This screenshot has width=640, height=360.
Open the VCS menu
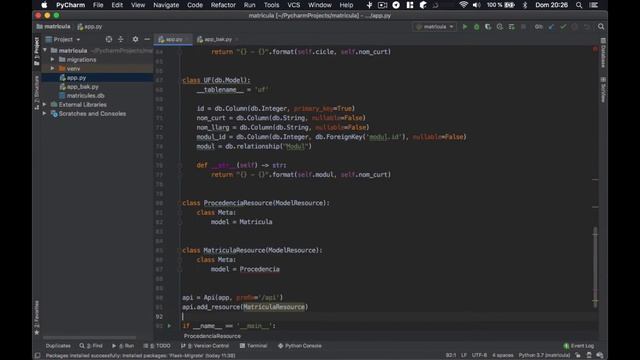(x=293, y=5)
